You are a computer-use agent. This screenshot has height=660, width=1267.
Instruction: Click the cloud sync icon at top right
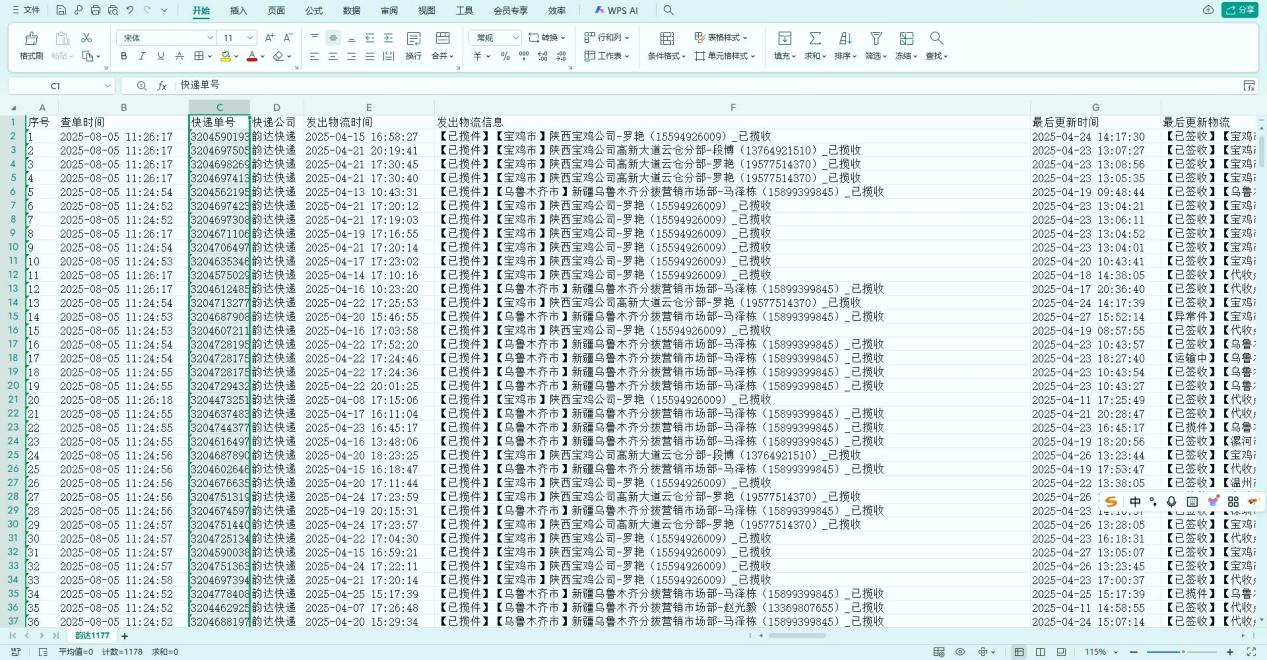click(1208, 10)
